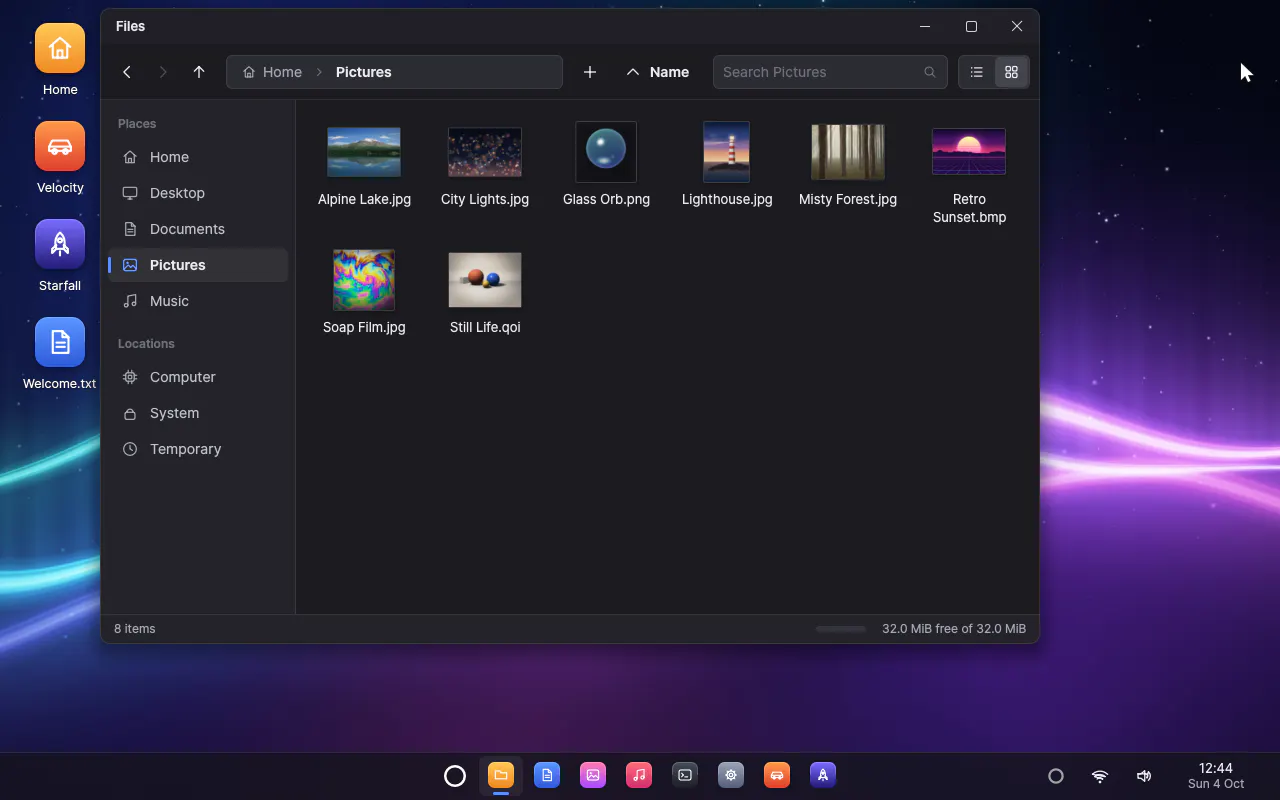Click the Places section header
Screen dimensions: 1280x800
137,124
